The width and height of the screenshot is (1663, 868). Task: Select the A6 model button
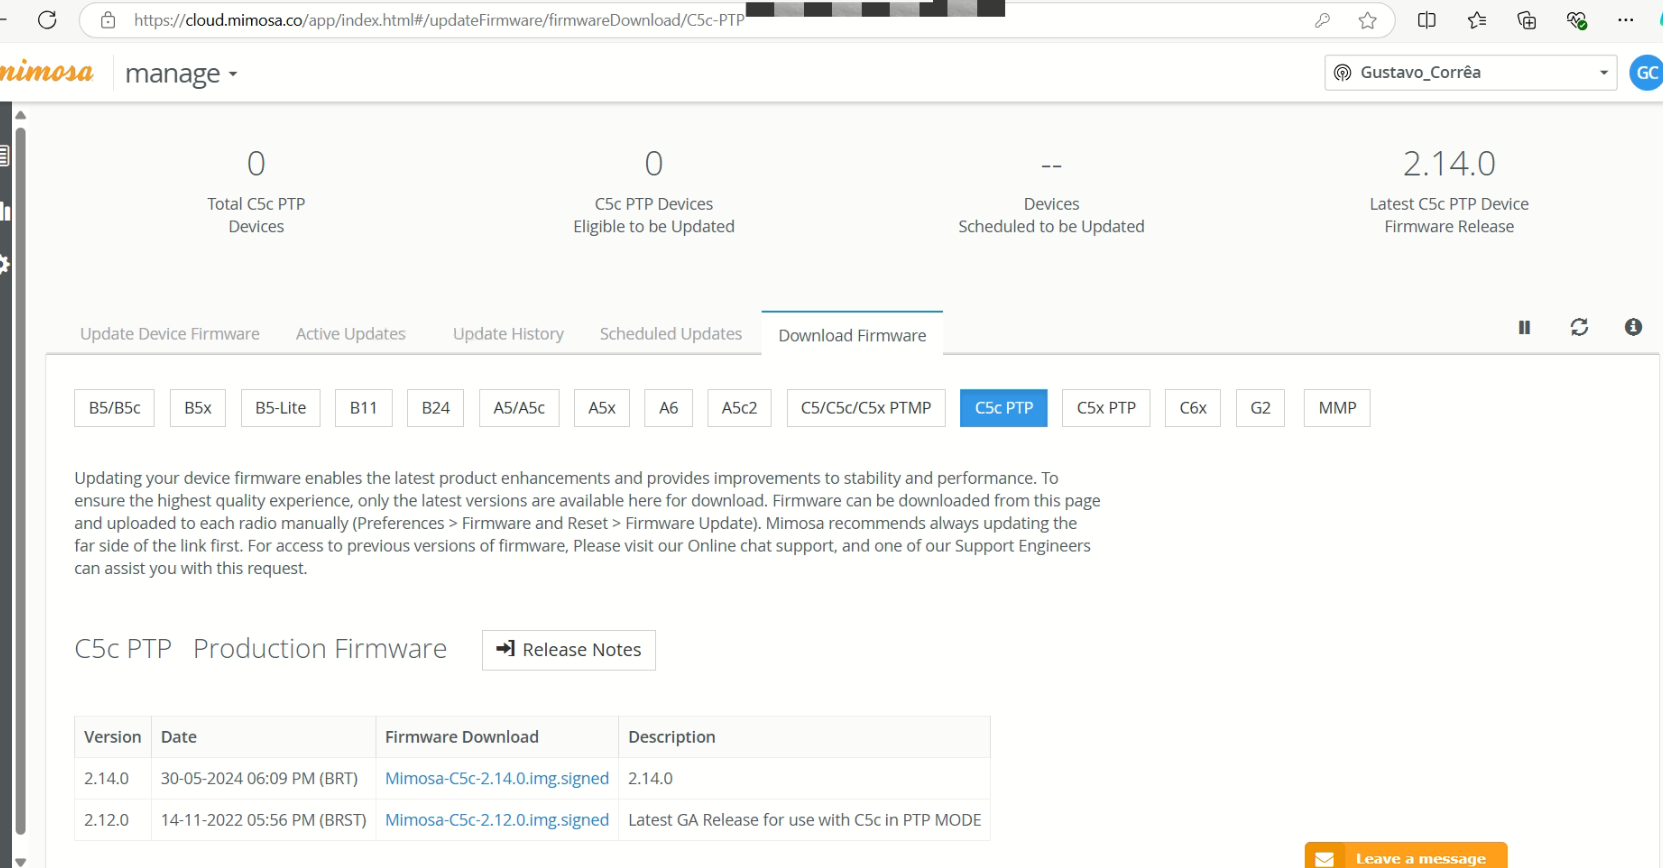point(669,408)
